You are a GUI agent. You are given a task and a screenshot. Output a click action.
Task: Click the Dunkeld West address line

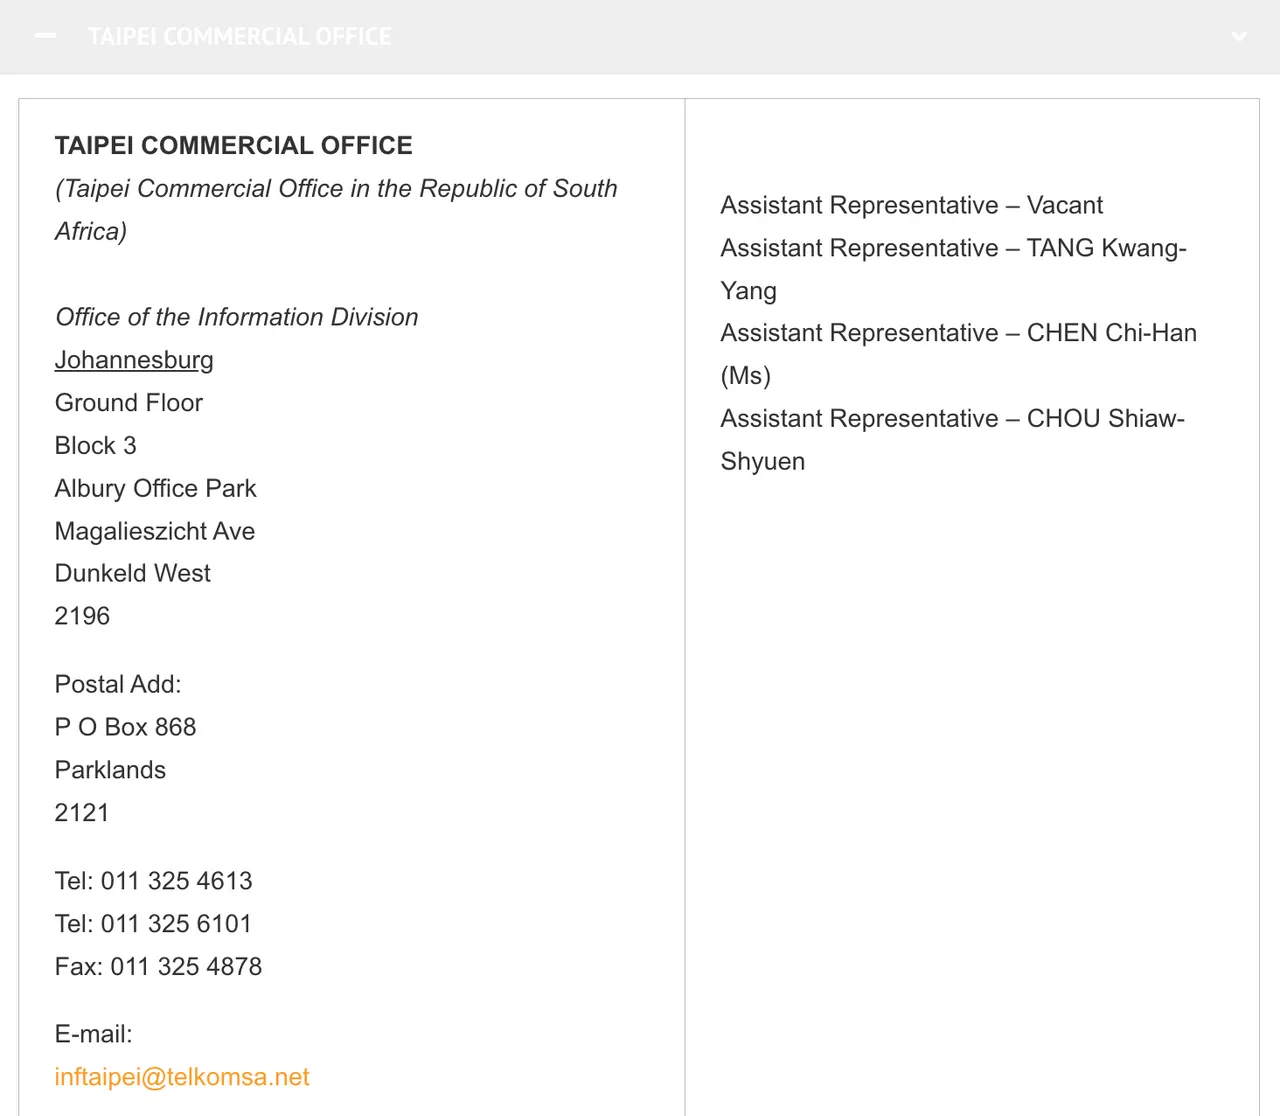132,573
